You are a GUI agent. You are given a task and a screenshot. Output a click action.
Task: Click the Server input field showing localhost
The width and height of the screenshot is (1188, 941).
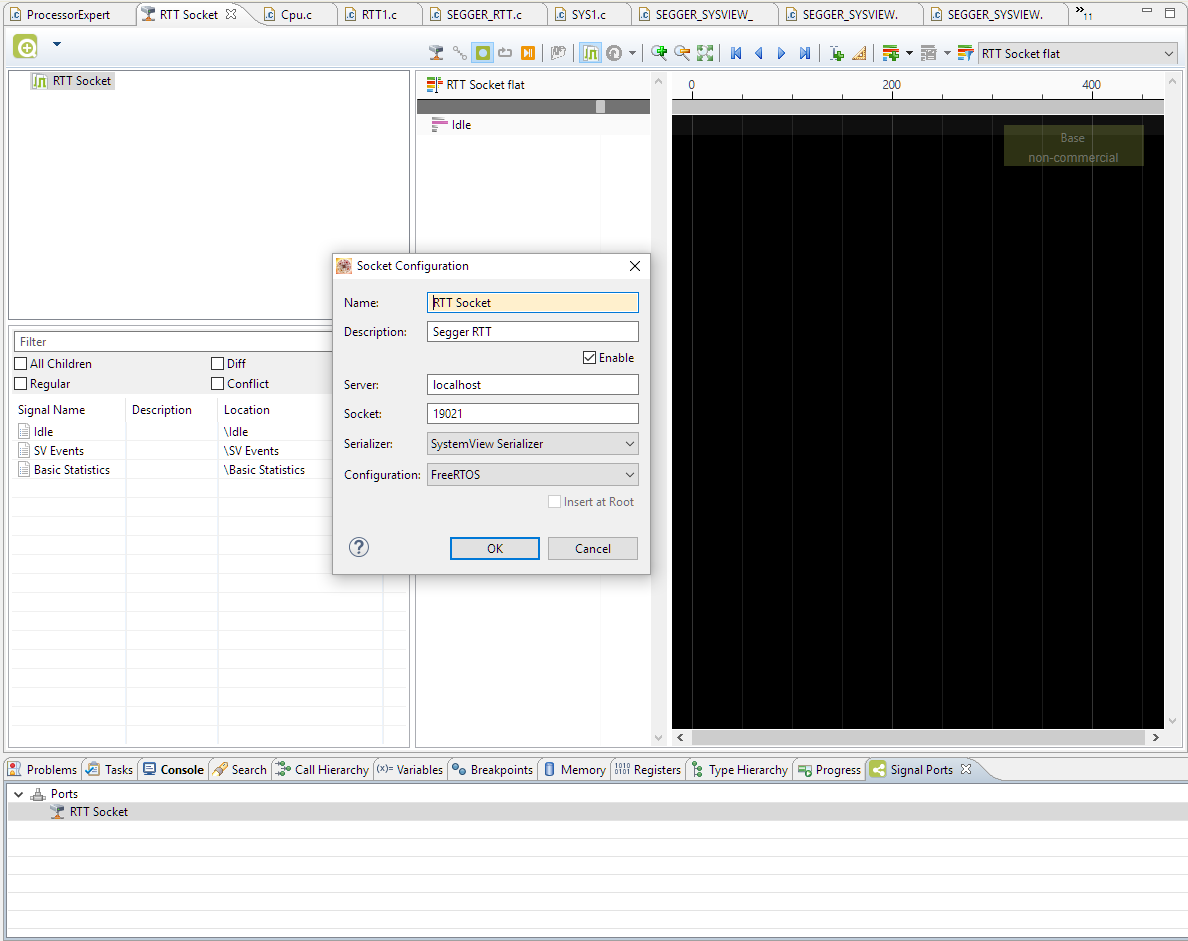[x=532, y=384]
